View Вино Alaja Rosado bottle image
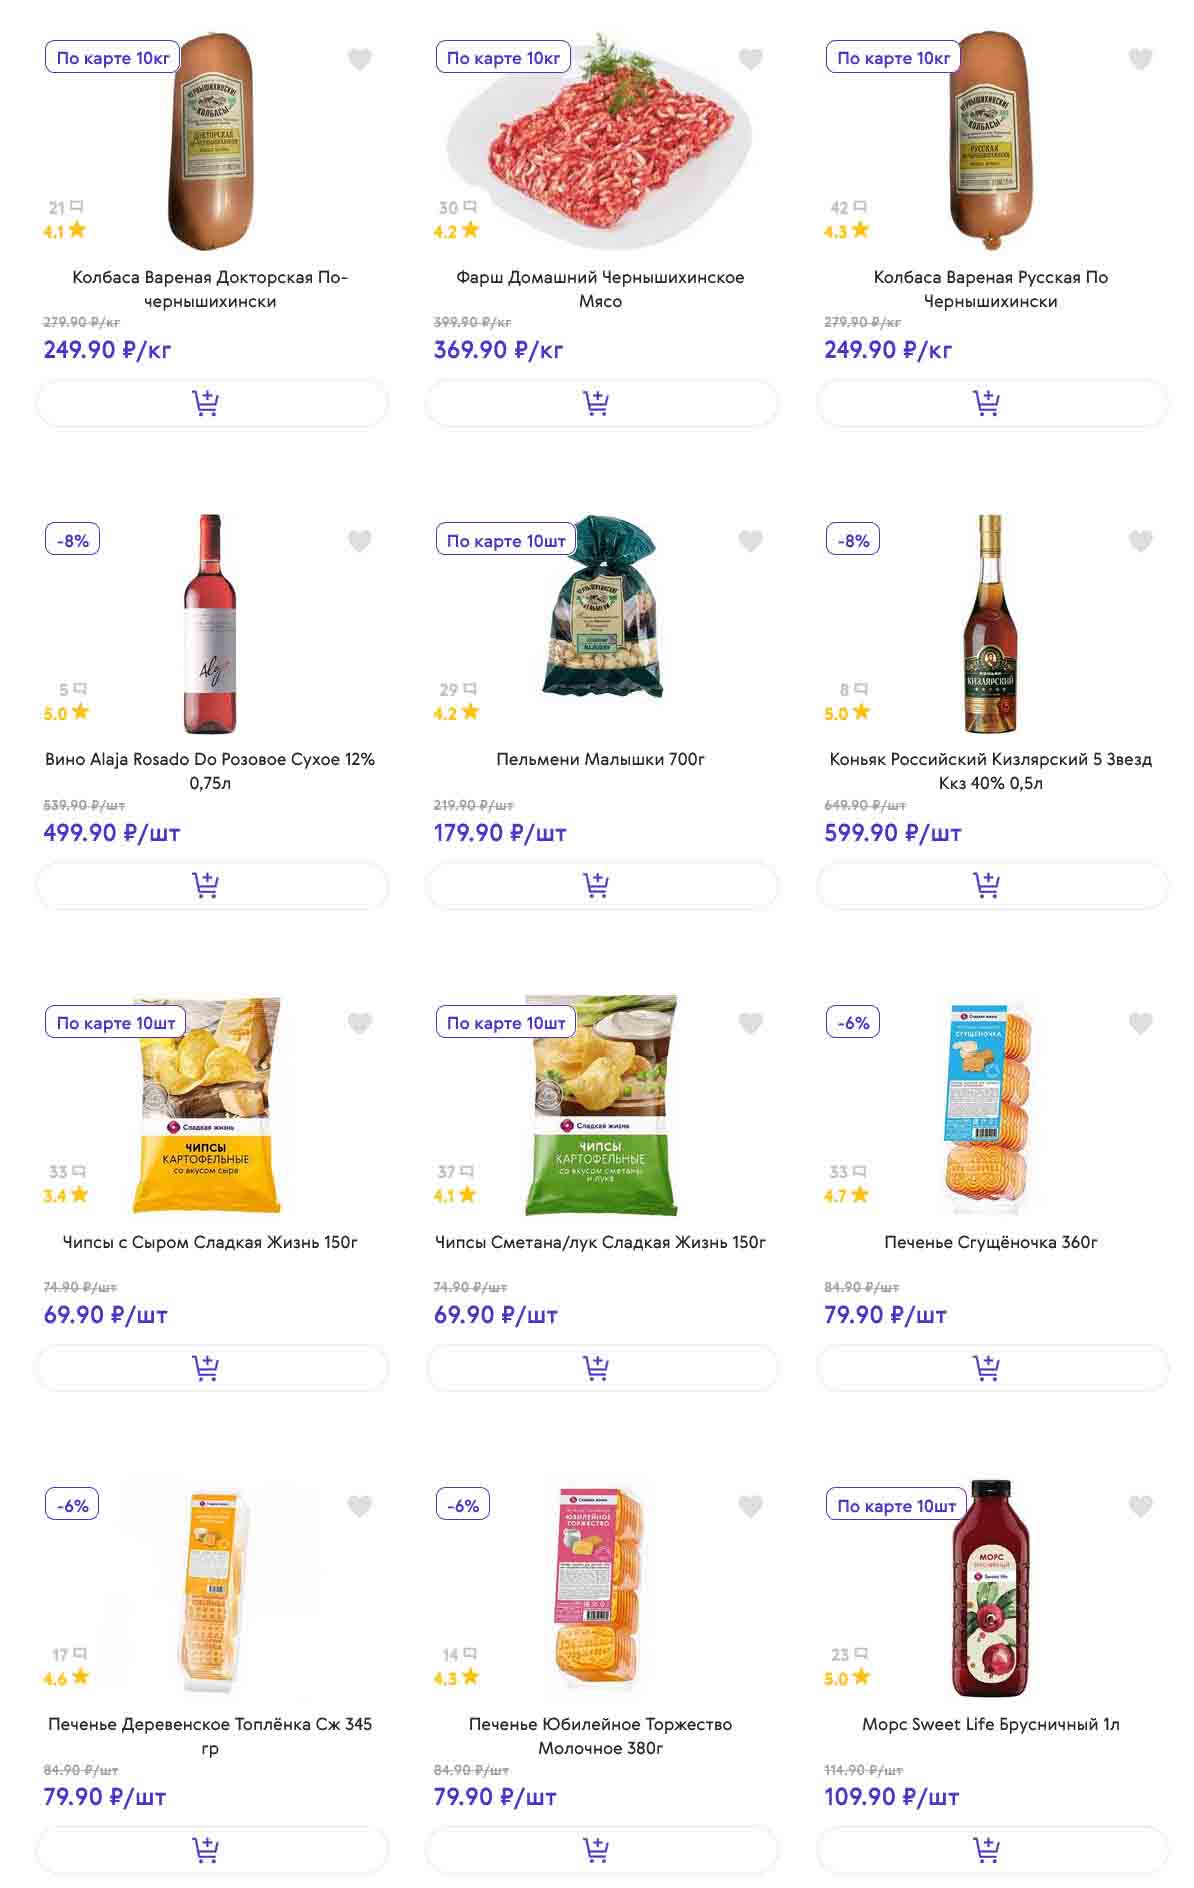This screenshot has height=1888, width=1194. [x=210, y=625]
